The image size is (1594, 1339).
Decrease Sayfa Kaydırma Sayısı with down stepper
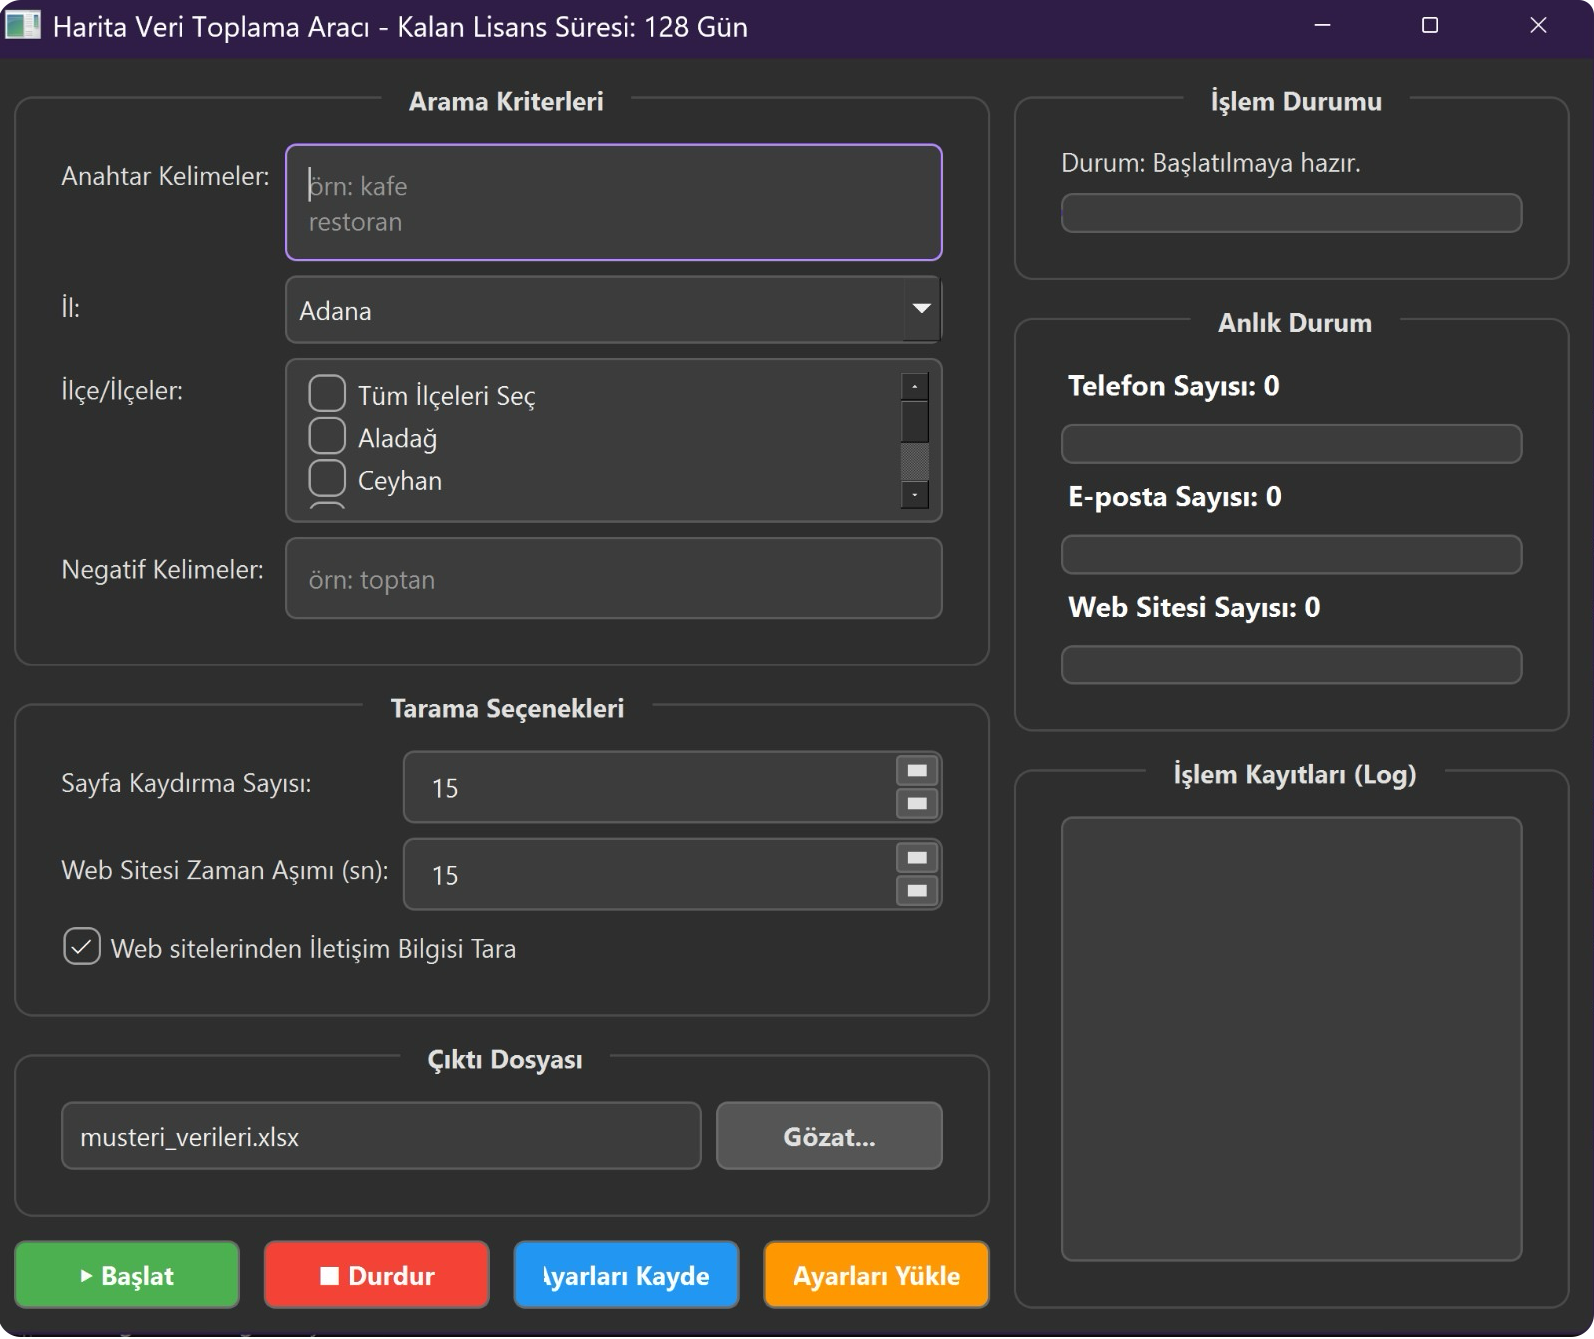tap(916, 804)
